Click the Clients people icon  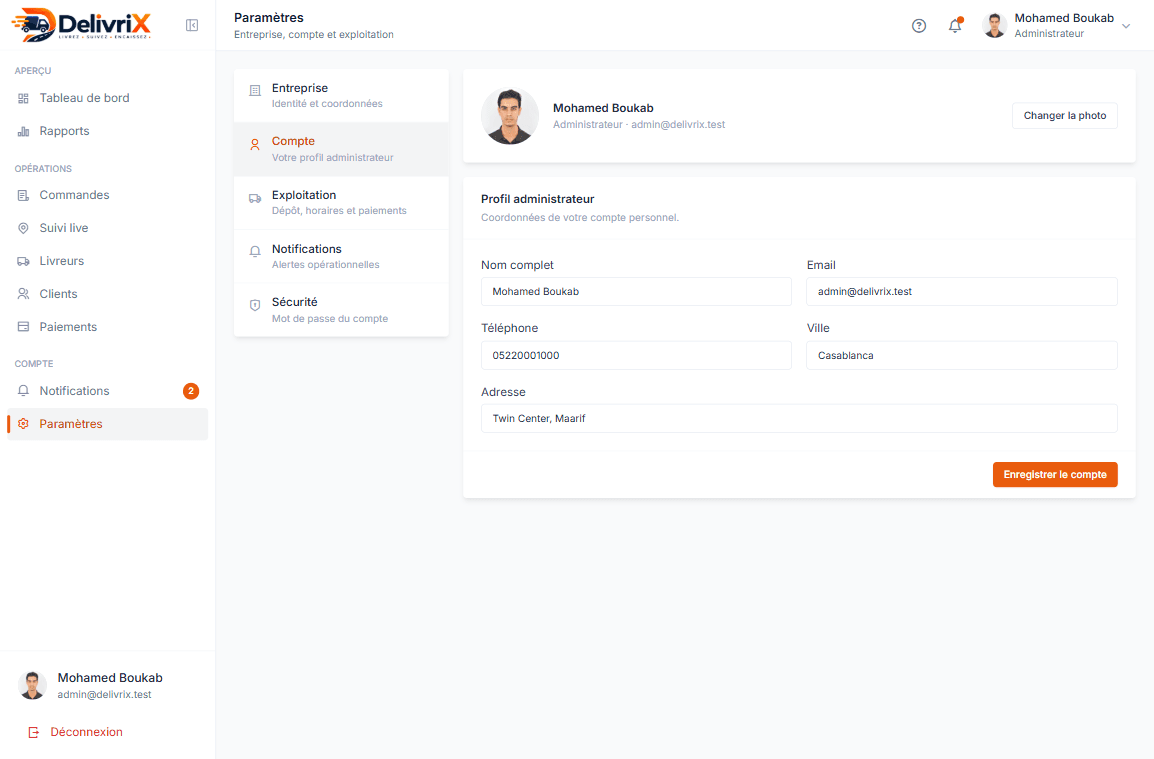(x=24, y=294)
